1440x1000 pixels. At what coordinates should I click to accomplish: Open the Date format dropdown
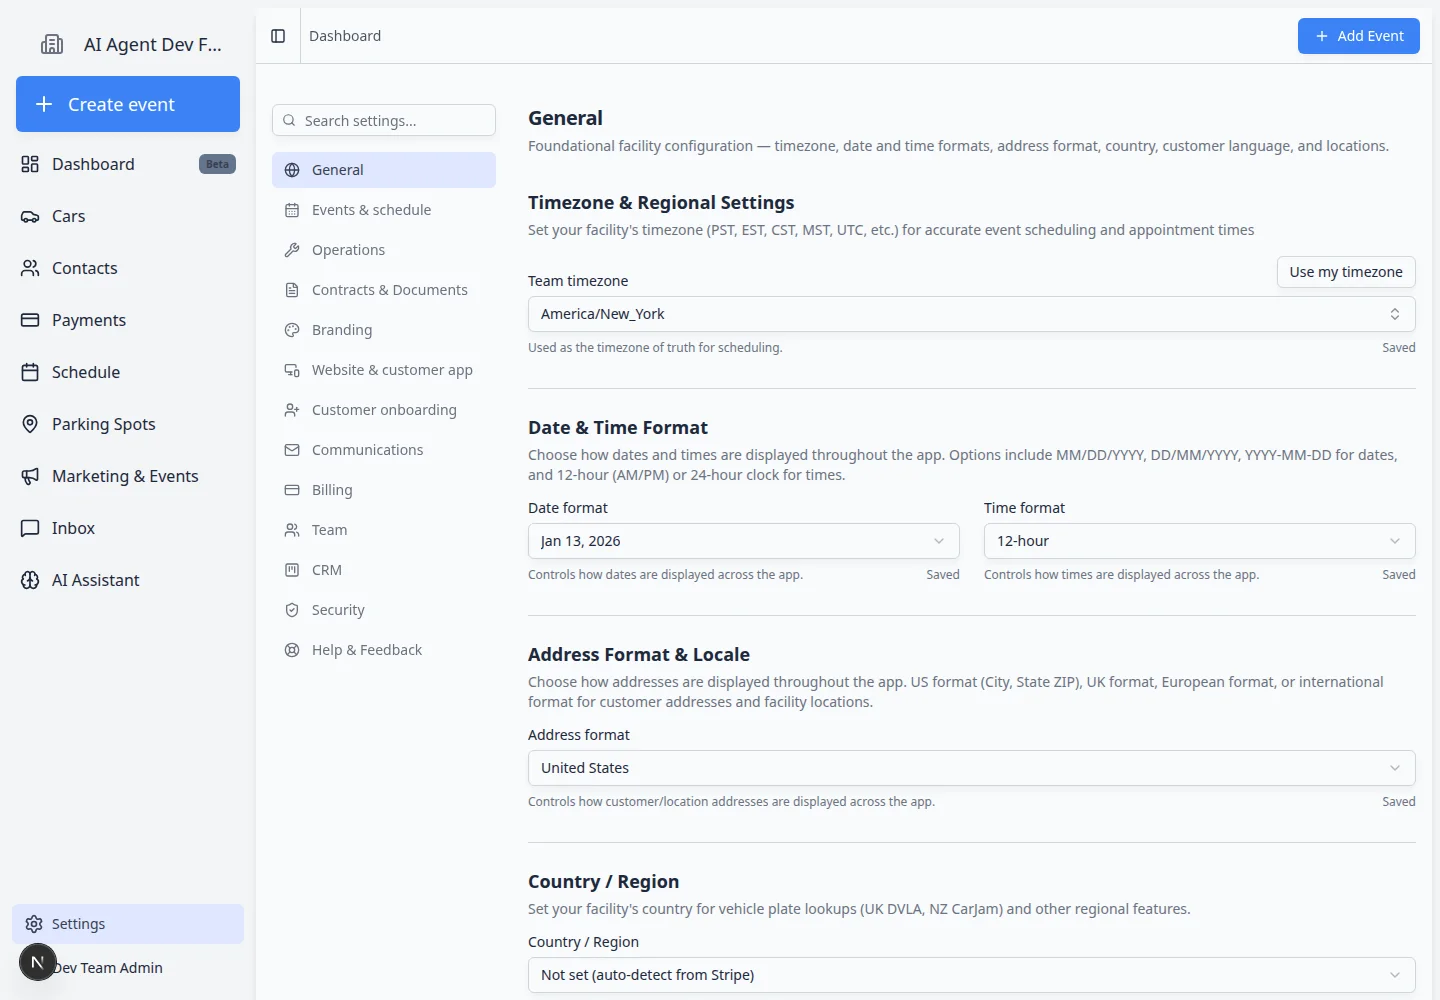coord(743,541)
